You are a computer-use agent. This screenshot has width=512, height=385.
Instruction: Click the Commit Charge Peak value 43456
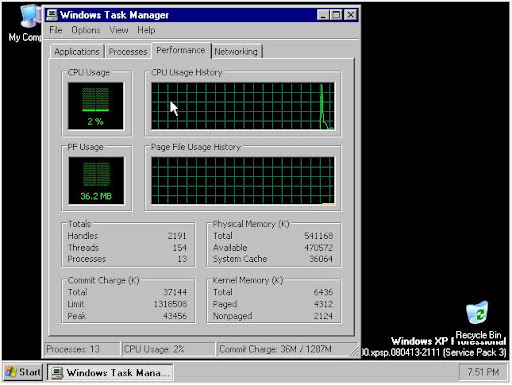[175, 316]
